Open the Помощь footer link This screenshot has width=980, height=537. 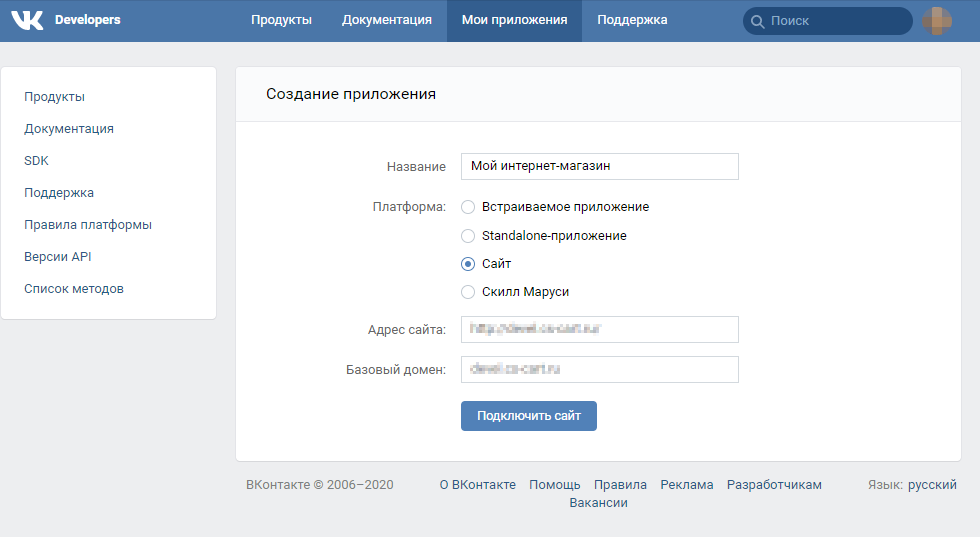(554, 485)
